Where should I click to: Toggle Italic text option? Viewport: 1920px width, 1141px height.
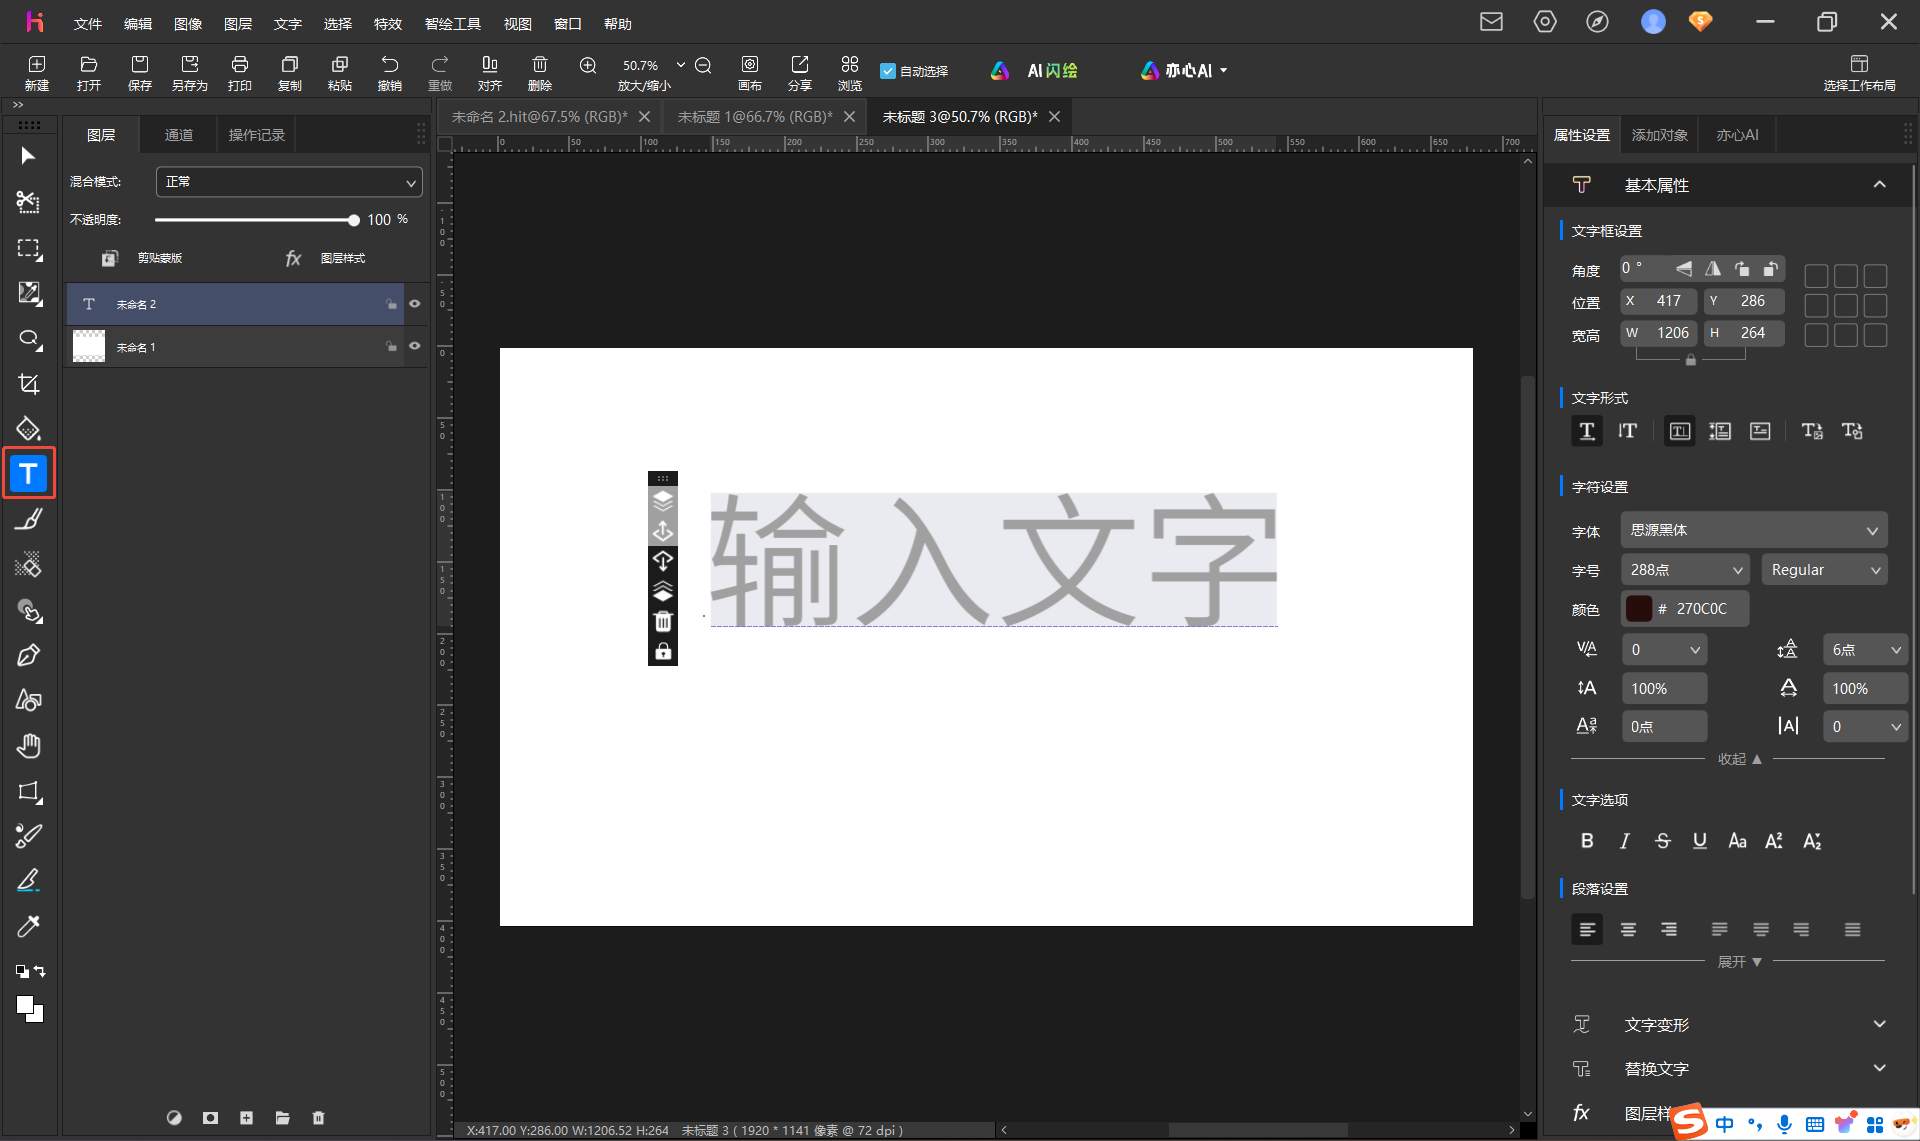1625,841
